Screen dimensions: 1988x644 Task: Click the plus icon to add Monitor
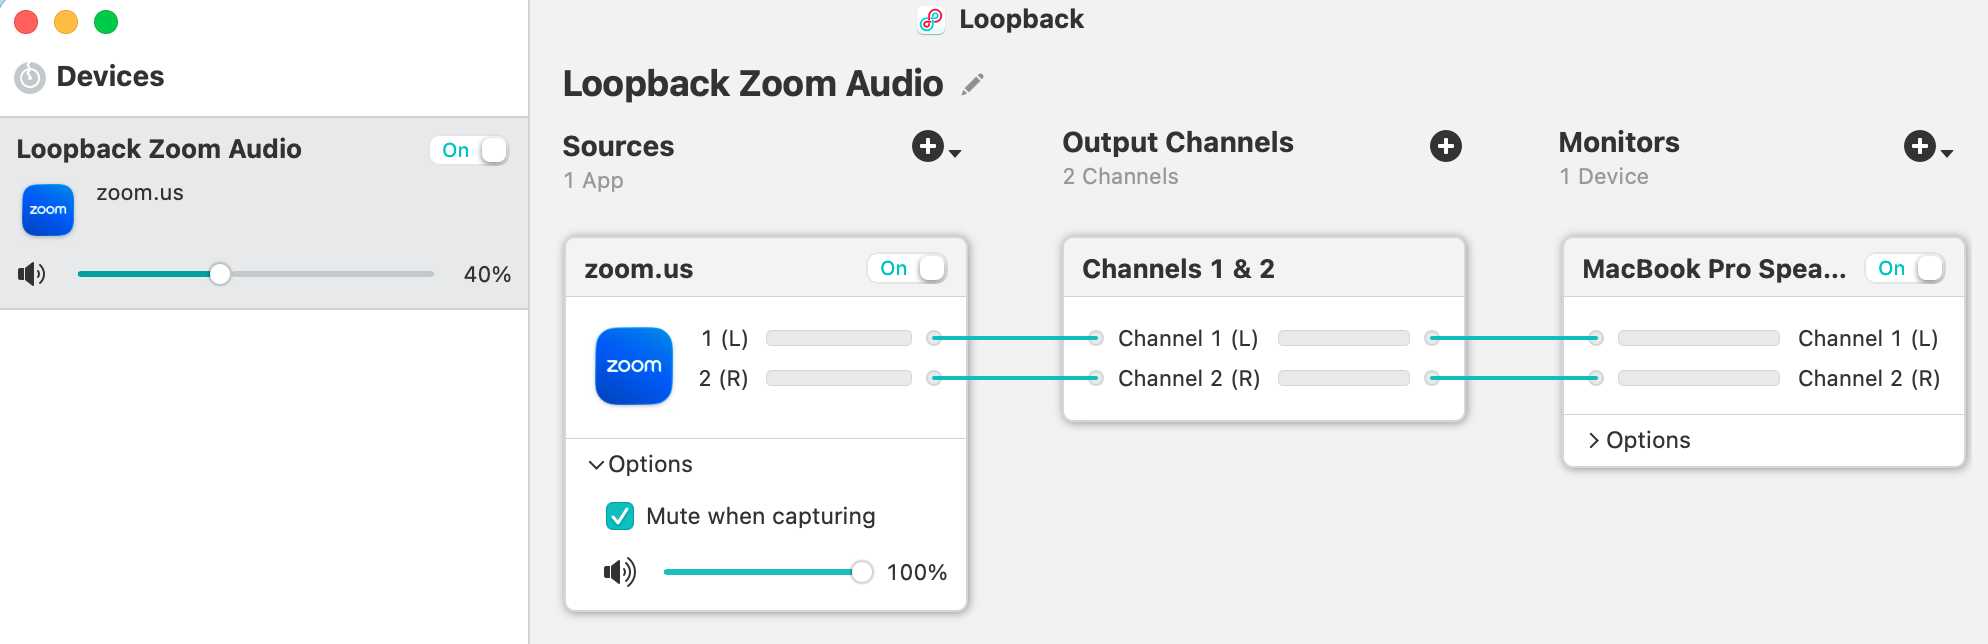point(1920,147)
